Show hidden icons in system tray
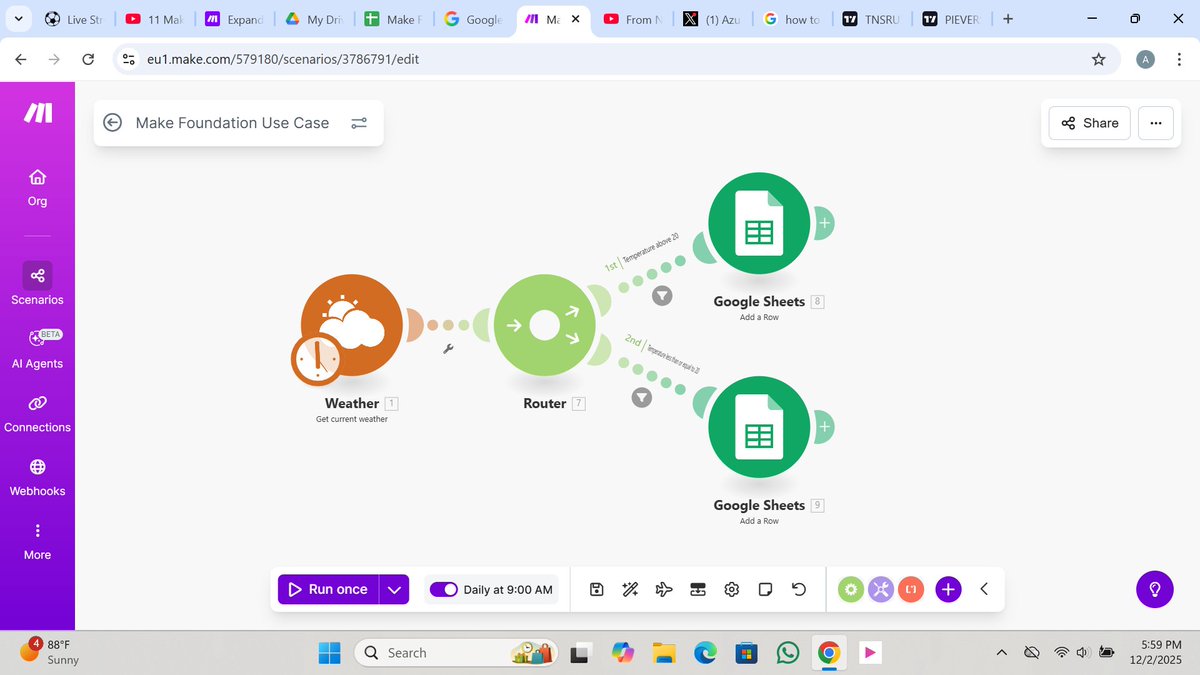The height and width of the screenshot is (675, 1200). point(1002,653)
